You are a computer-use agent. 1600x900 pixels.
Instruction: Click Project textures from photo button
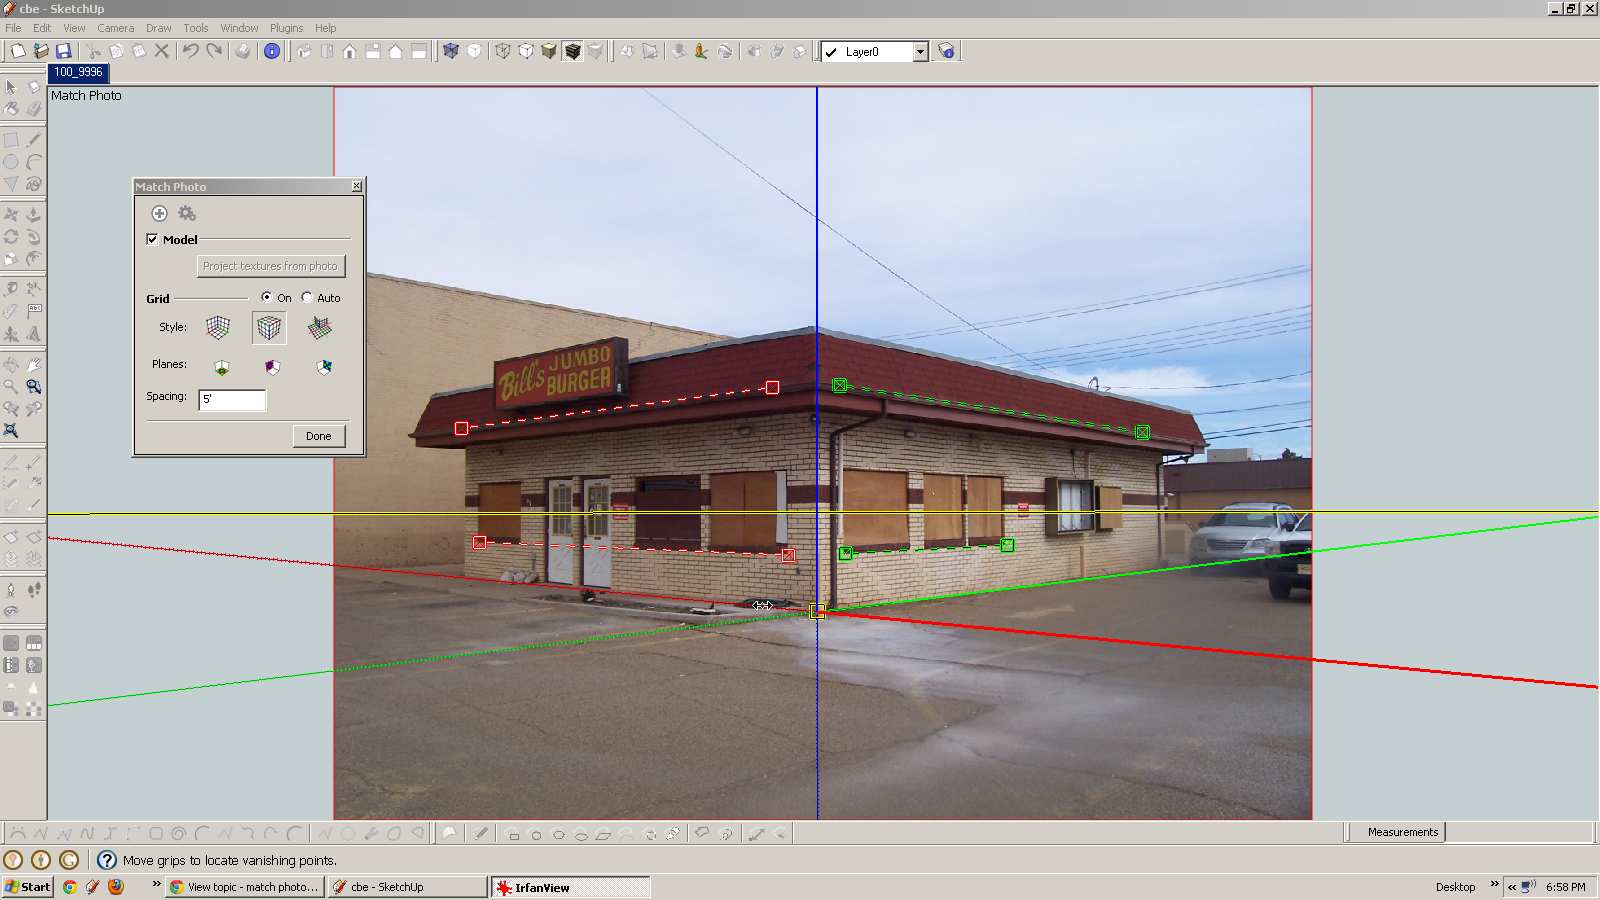[270, 266]
